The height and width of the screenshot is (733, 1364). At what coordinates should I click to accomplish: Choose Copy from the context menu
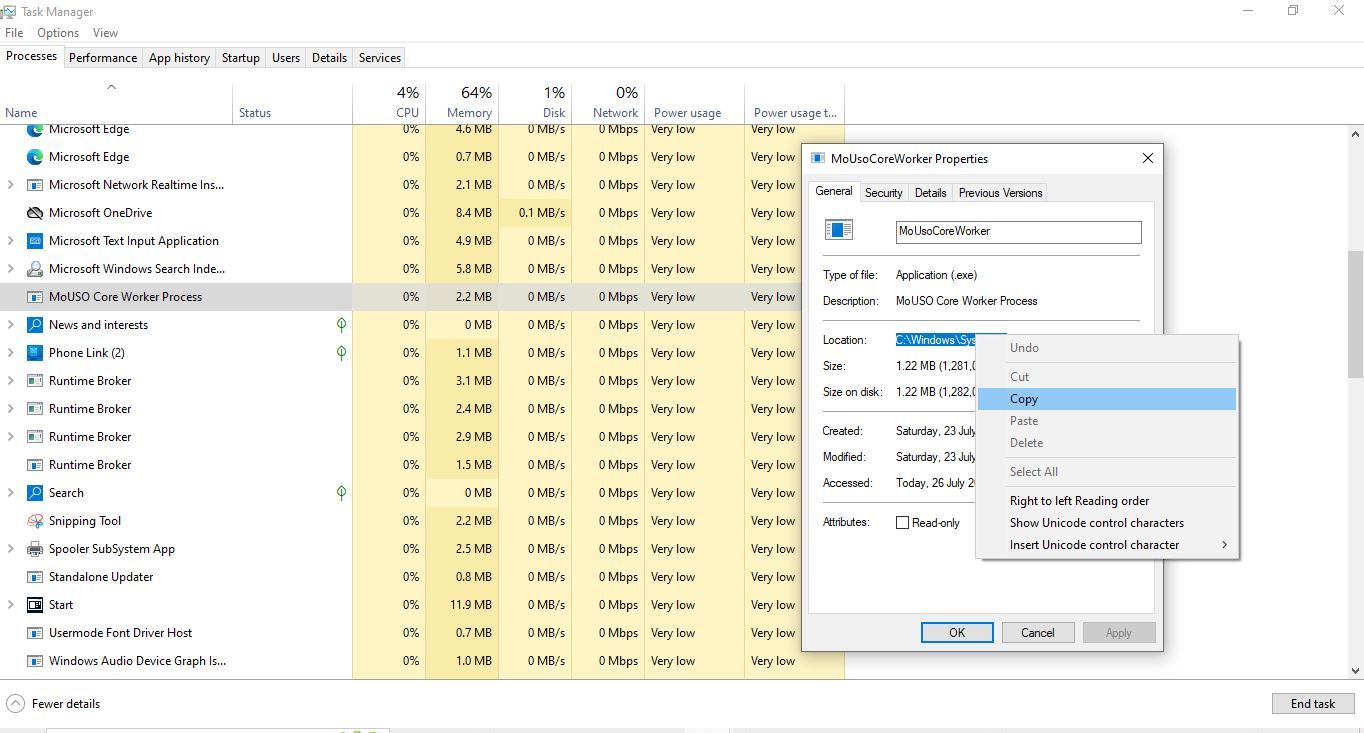(x=1107, y=399)
